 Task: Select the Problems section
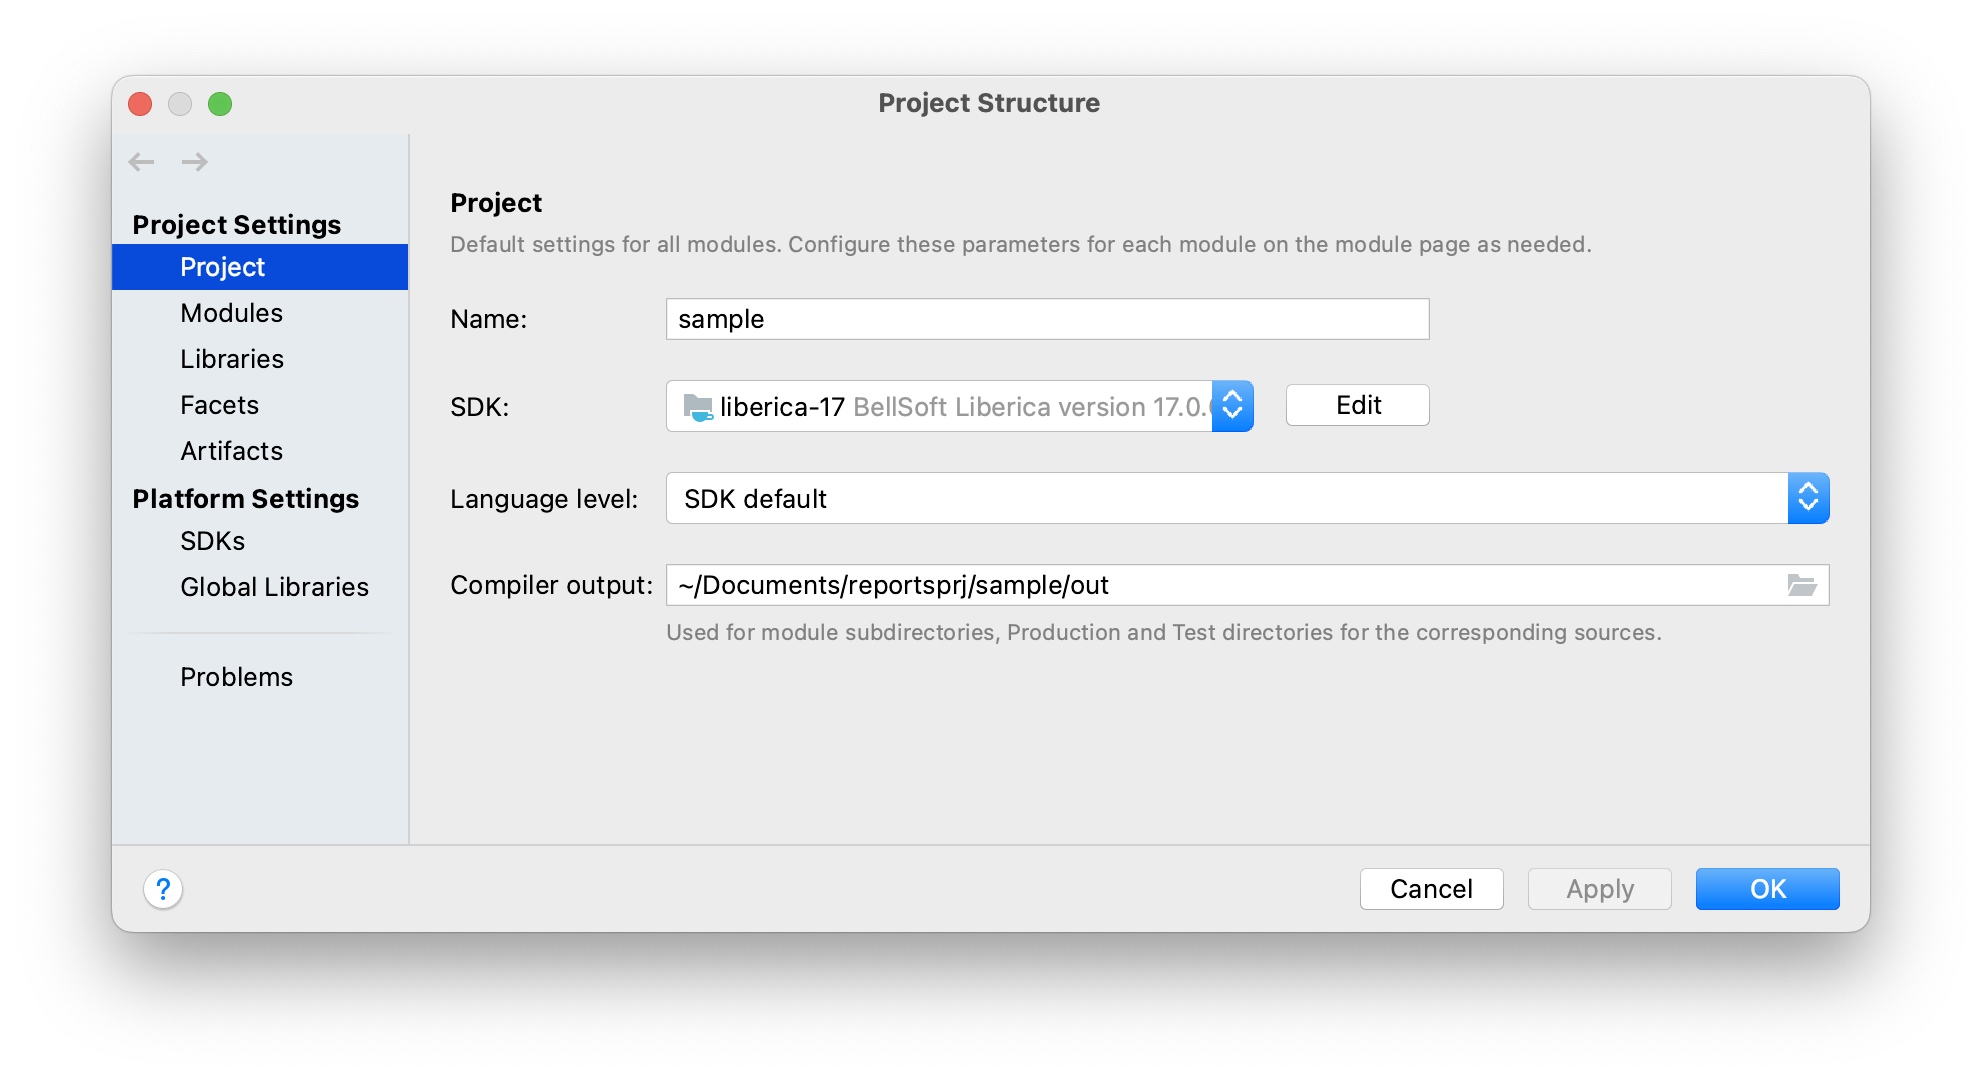pos(237,676)
